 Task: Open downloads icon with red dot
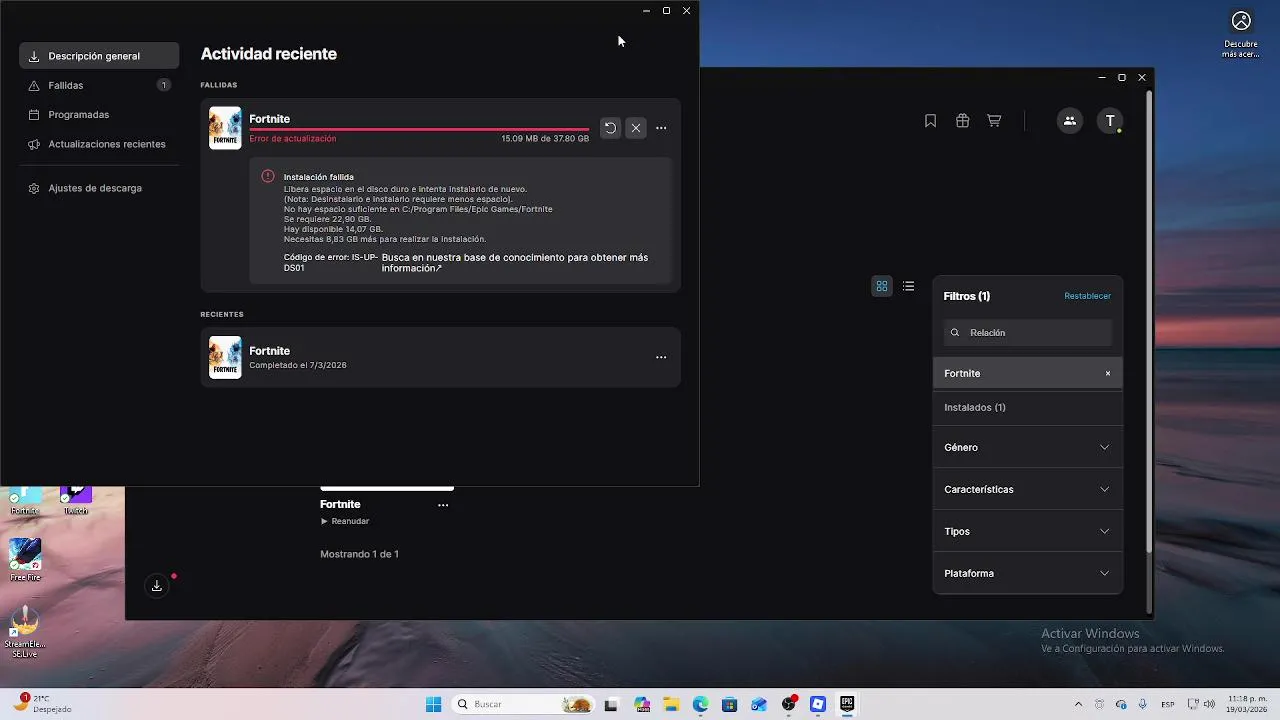[157, 586]
